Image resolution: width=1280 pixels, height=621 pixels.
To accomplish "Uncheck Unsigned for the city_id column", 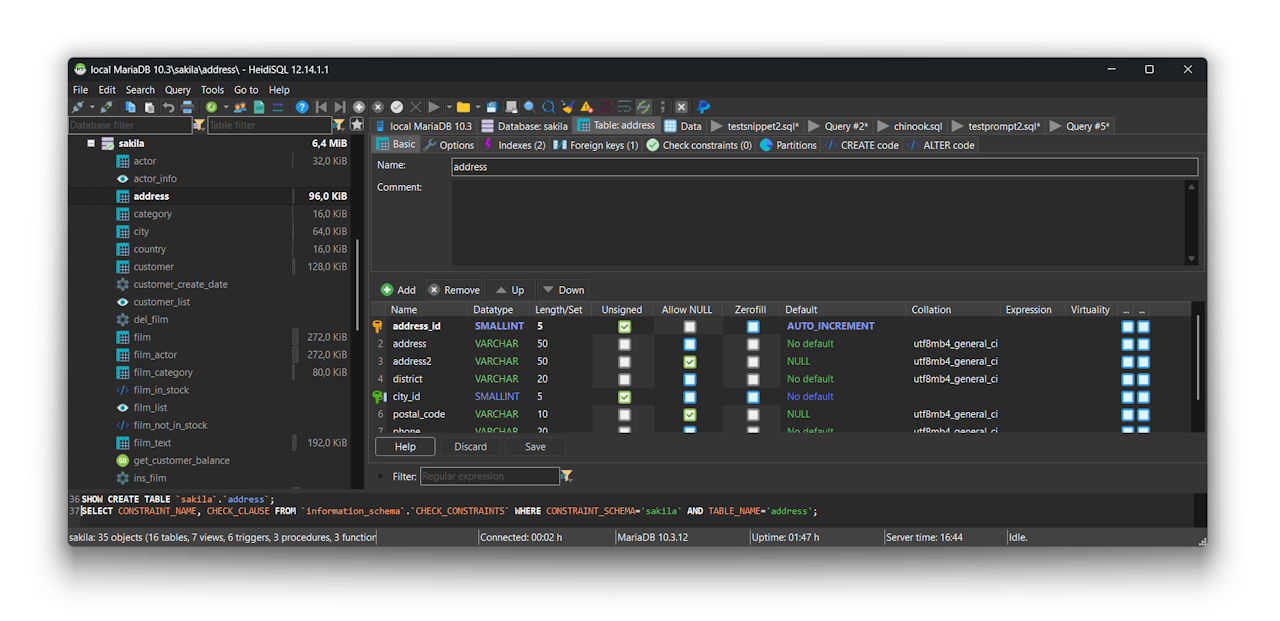I will click(624, 397).
